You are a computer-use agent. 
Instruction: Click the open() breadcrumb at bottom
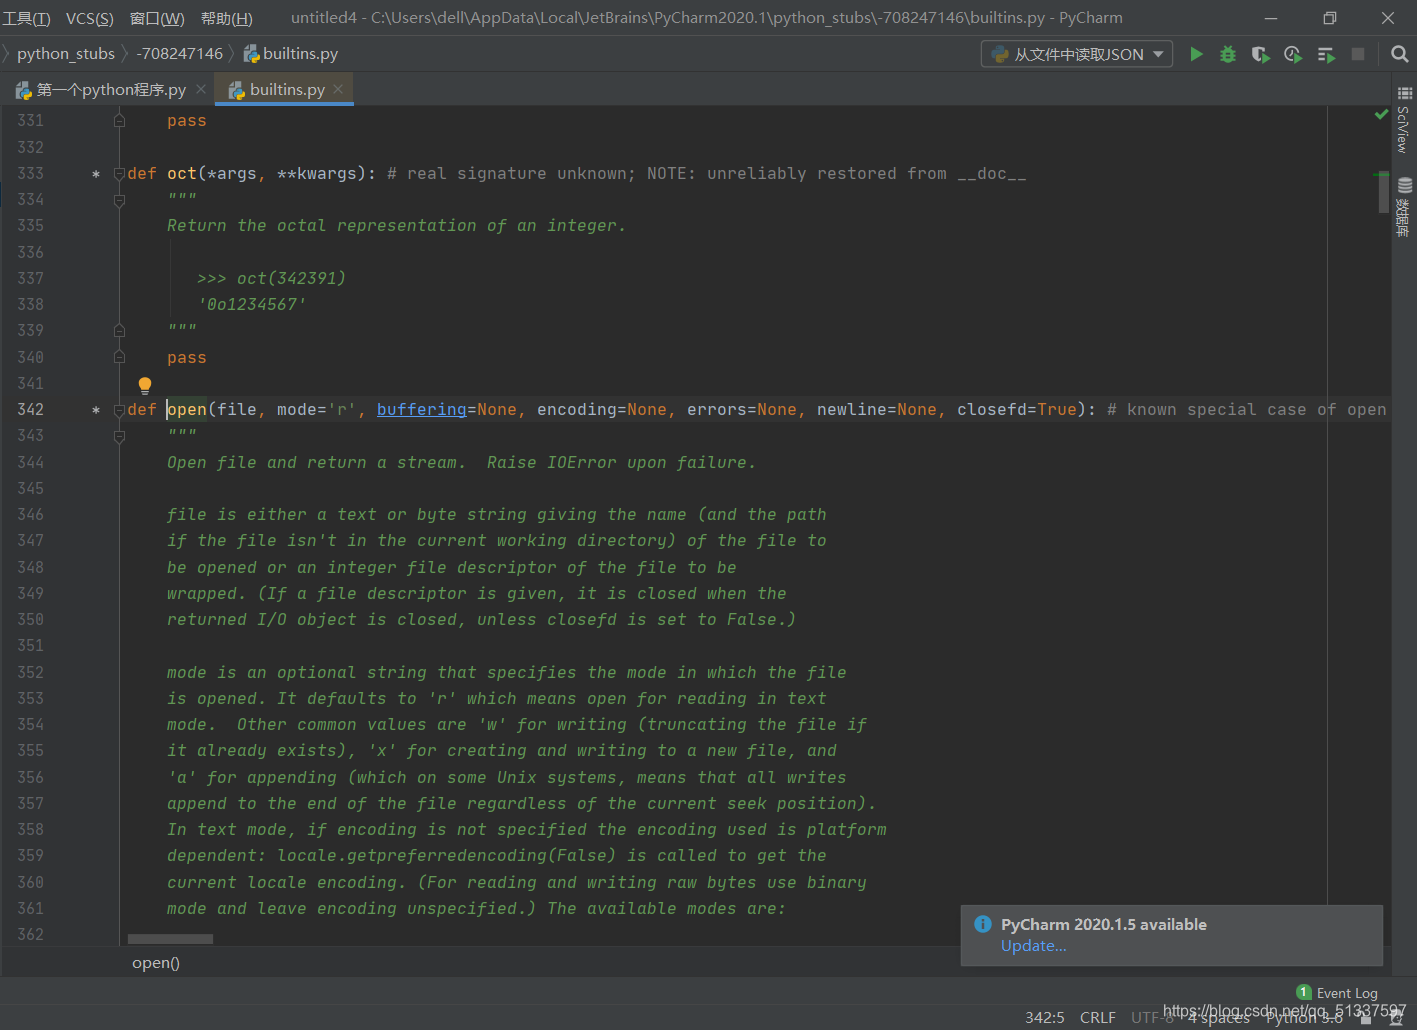pos(156,963)
